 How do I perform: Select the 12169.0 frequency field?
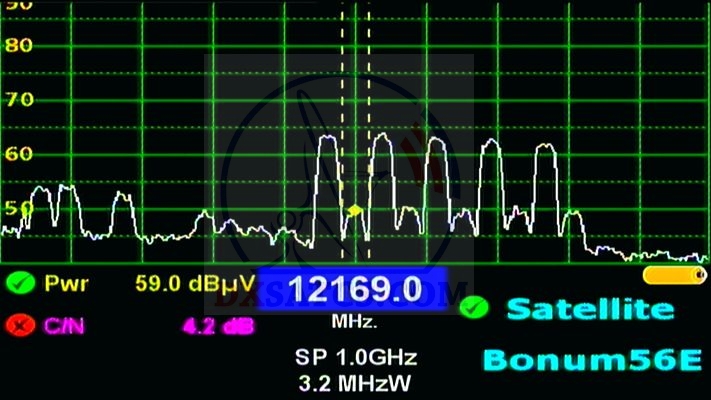click(x=353, y=289)
